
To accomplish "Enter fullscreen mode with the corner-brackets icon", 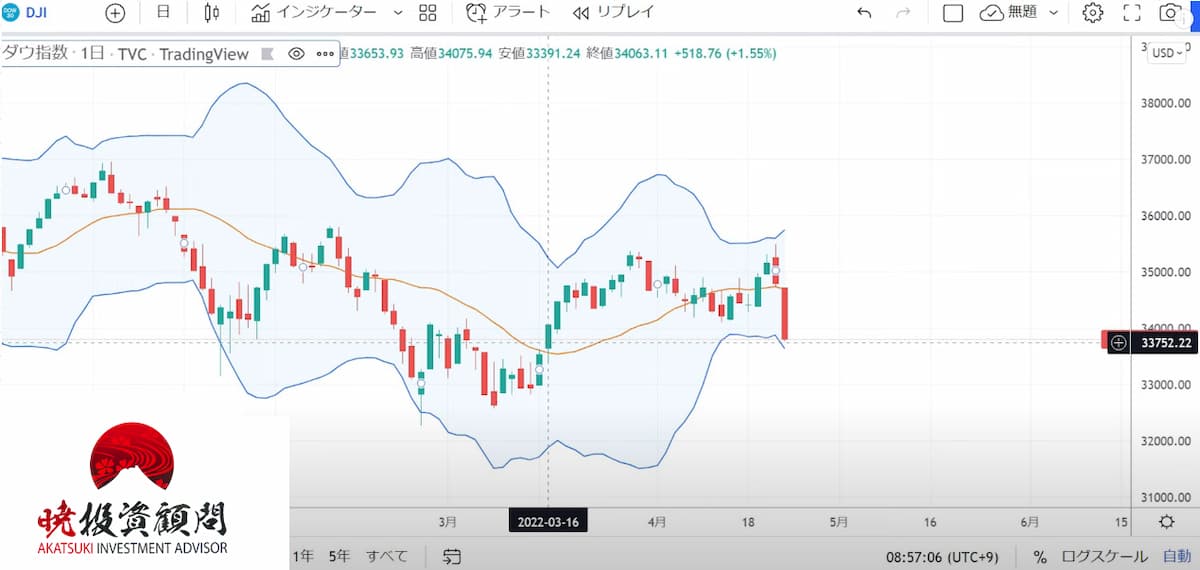I will pos(1132,13).
